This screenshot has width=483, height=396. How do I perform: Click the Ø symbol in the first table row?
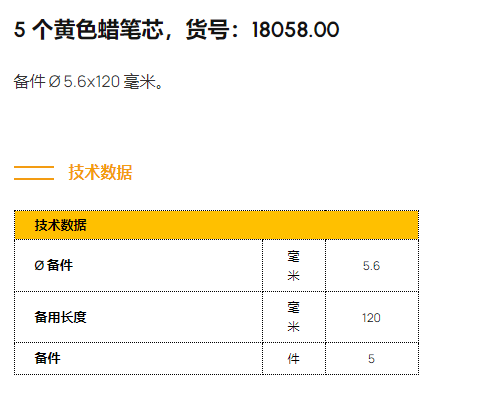pos(39,266)
